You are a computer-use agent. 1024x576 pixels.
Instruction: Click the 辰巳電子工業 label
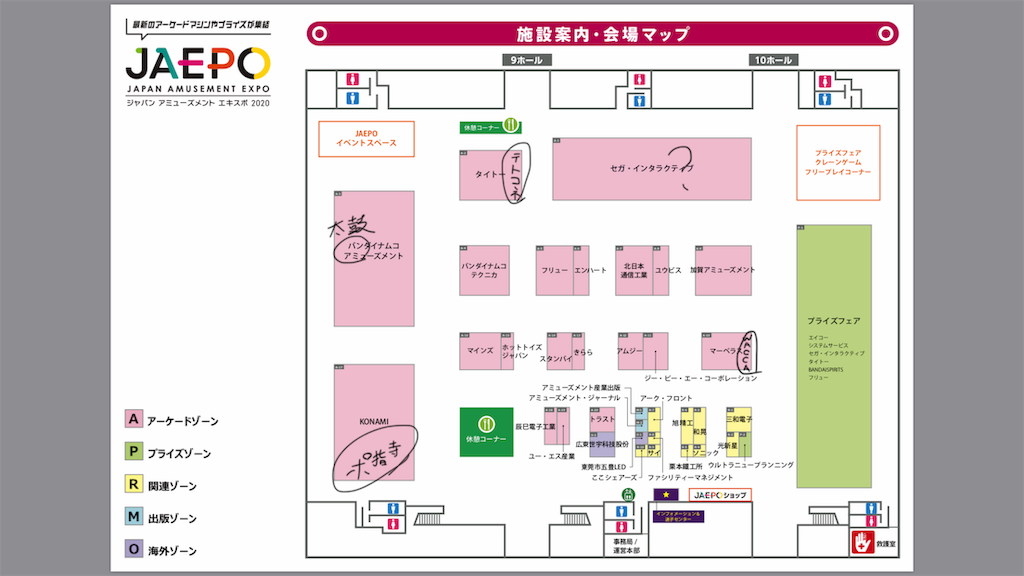[535, 426]
